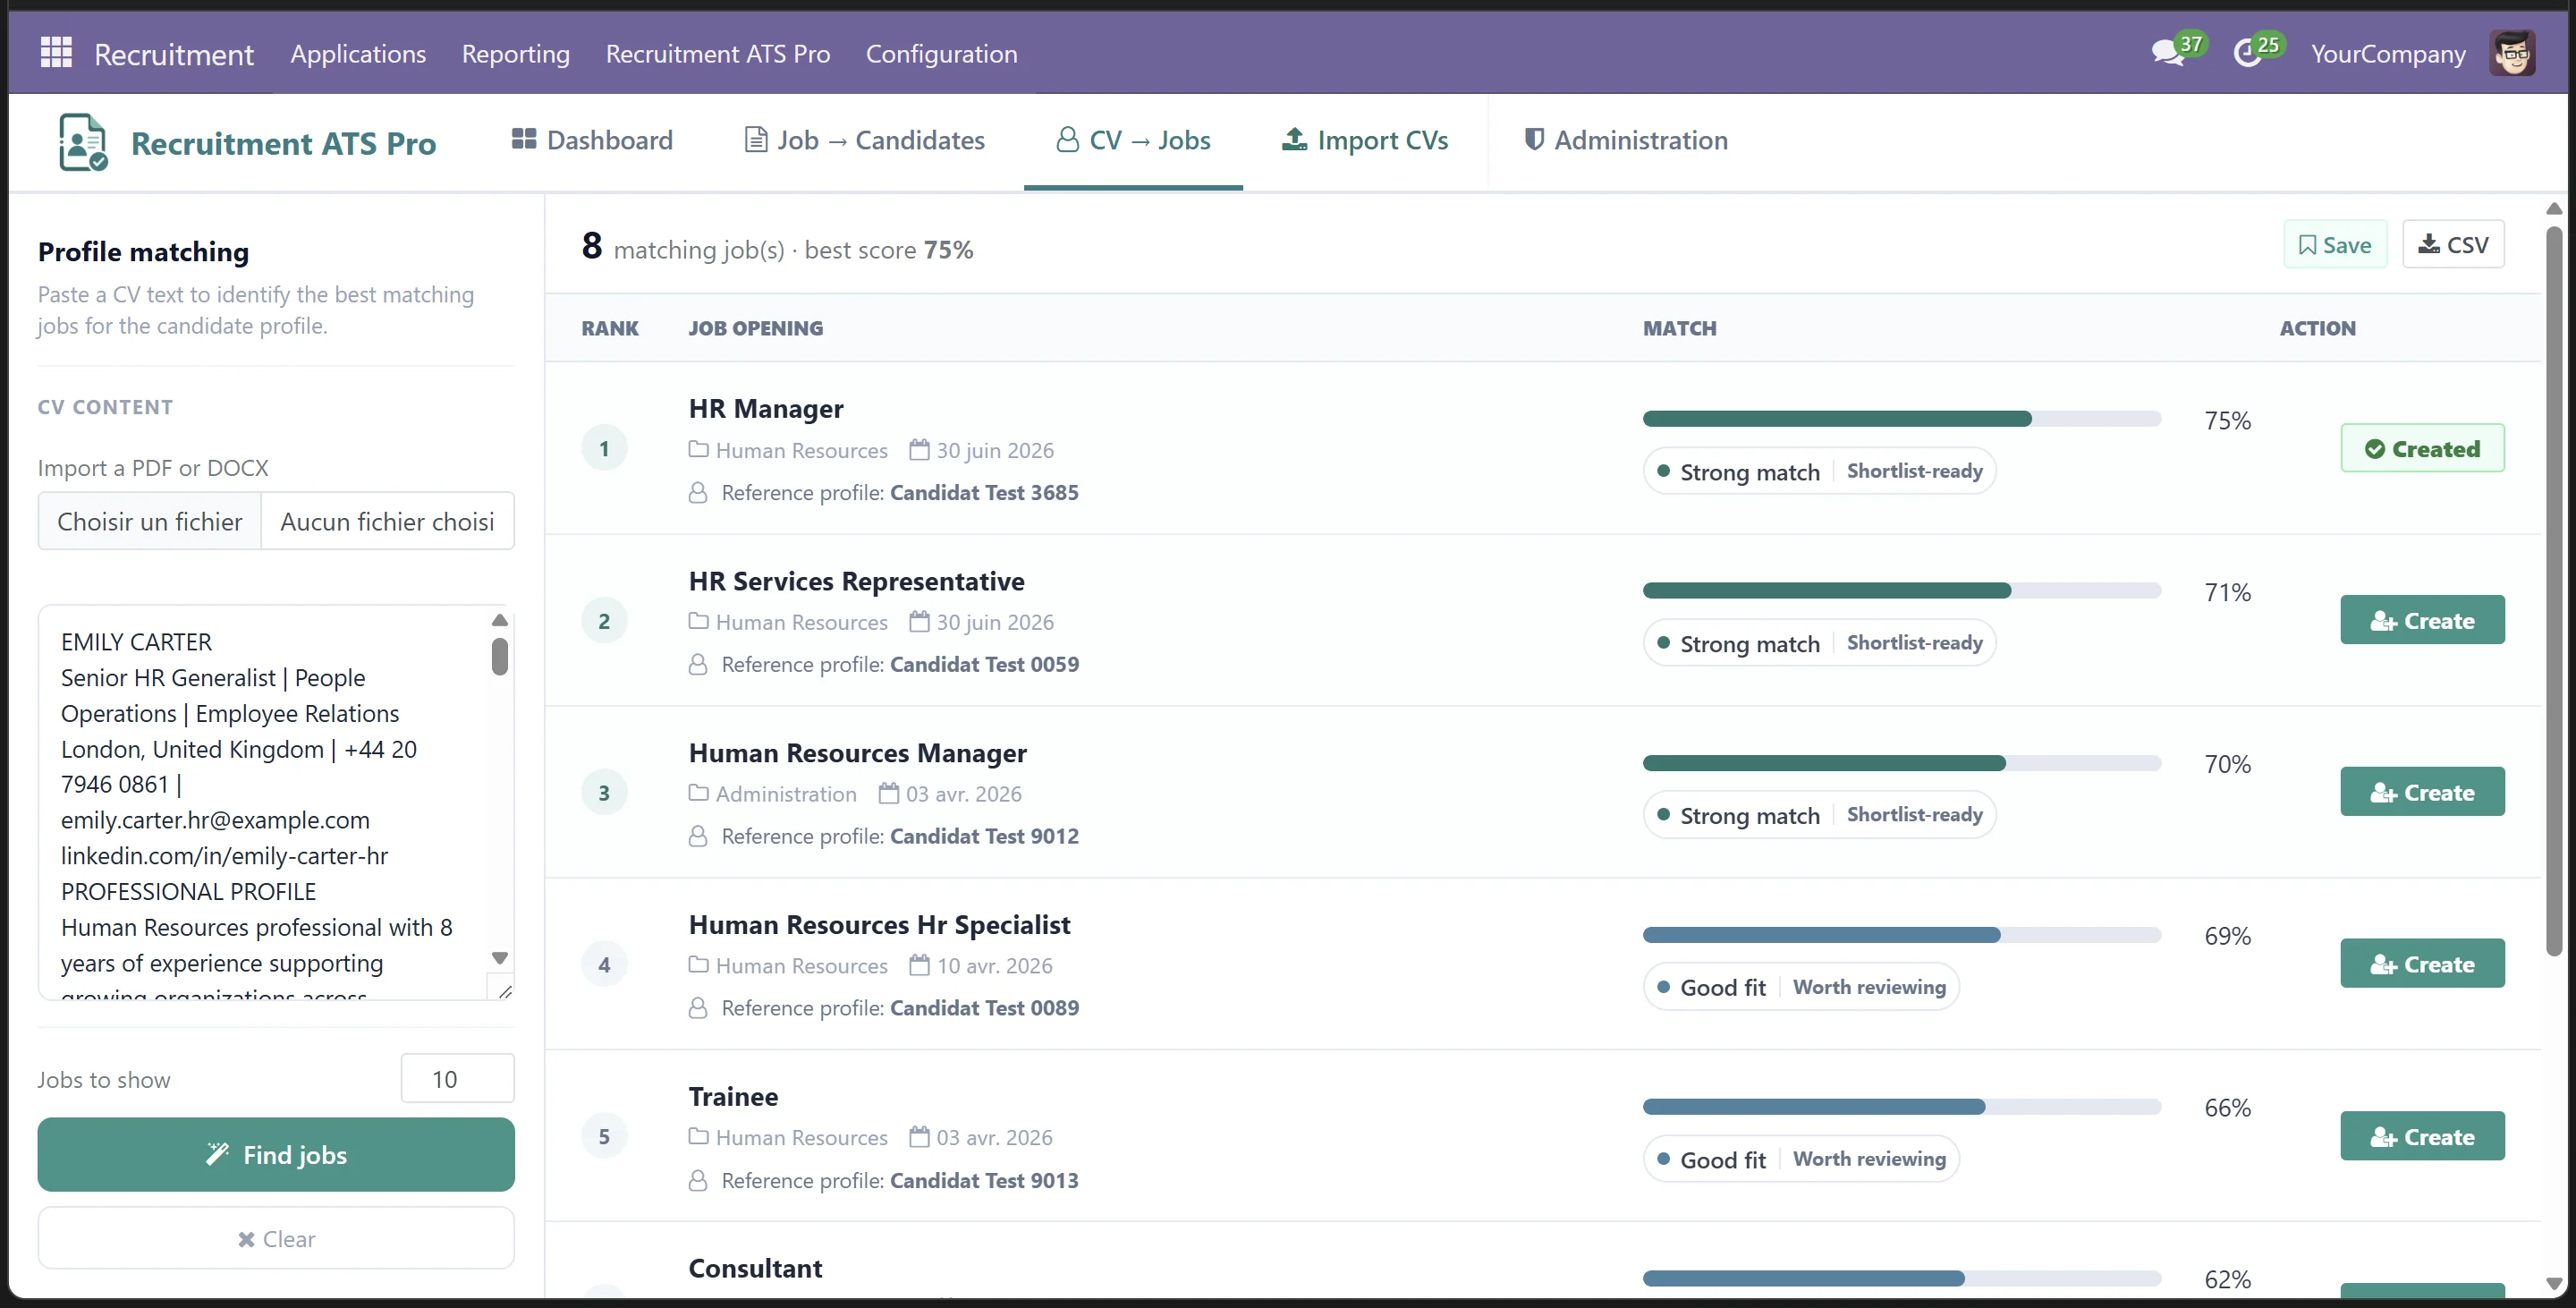Click the CV text area scroll-up arrow
2576x1308 pixels.
click(500, 620)
